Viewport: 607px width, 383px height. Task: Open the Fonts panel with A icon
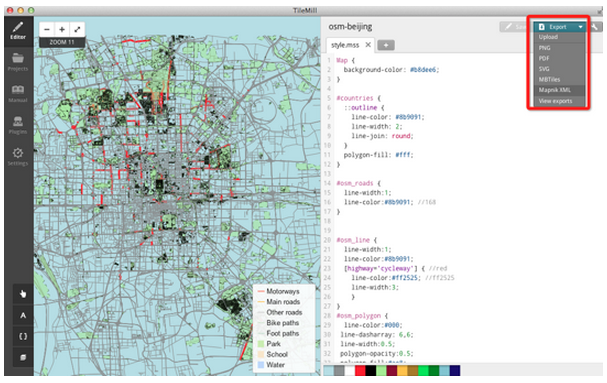pos(23,315)
